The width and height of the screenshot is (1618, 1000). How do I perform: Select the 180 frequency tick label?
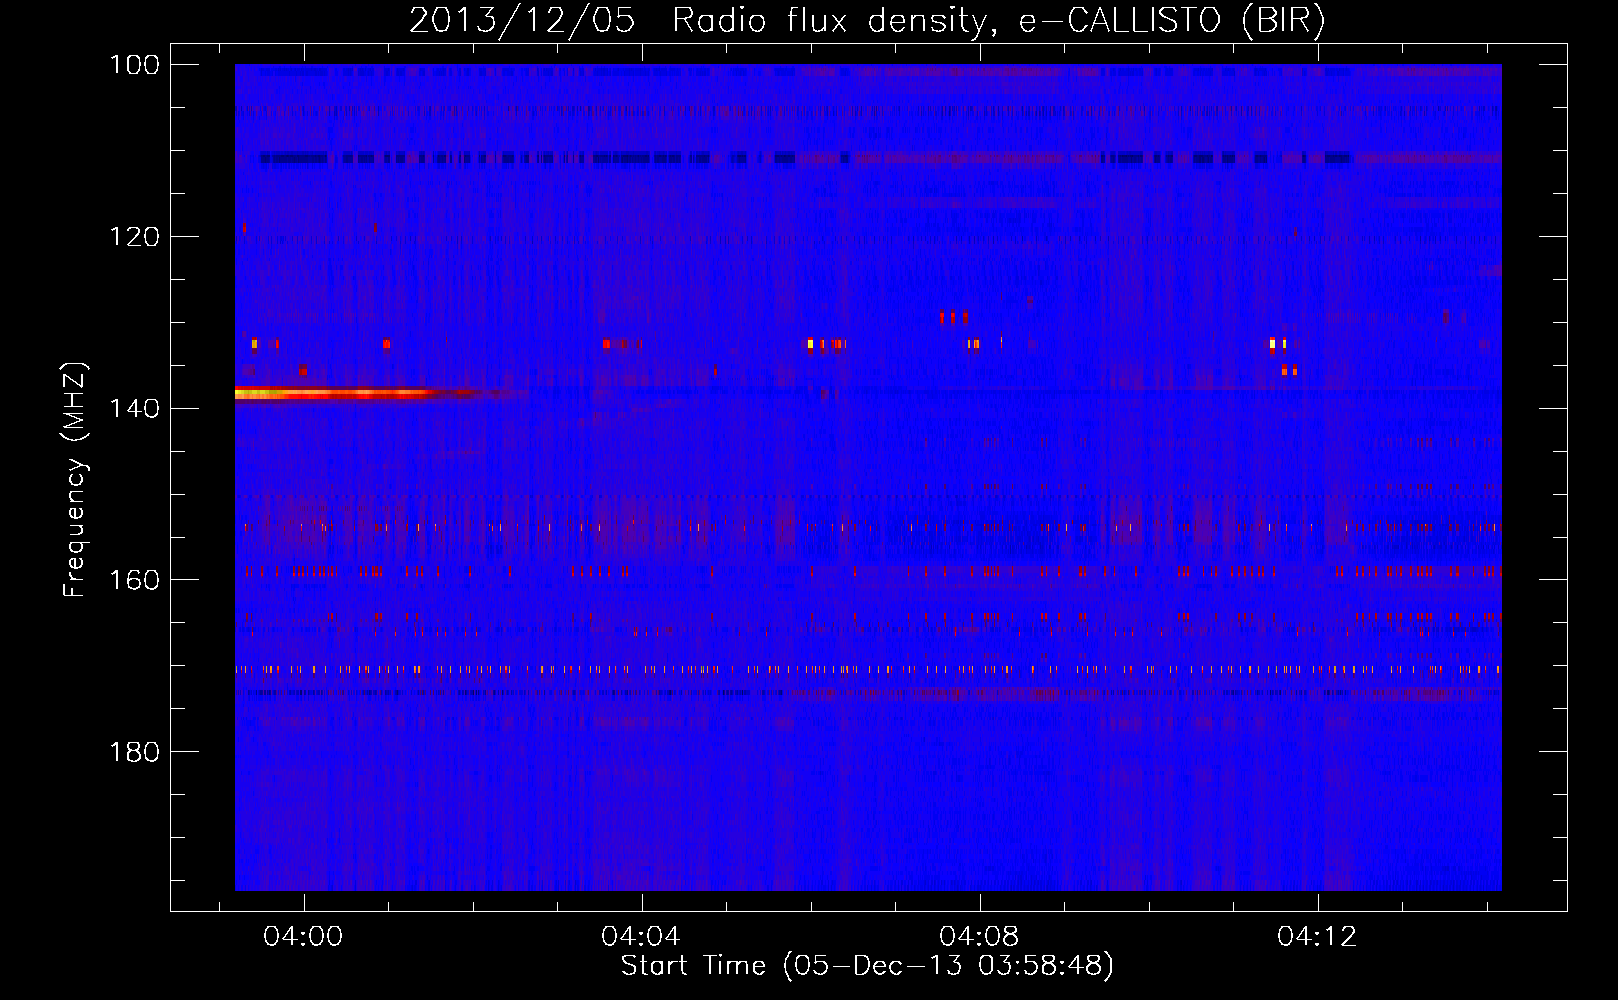pos(135,752)
